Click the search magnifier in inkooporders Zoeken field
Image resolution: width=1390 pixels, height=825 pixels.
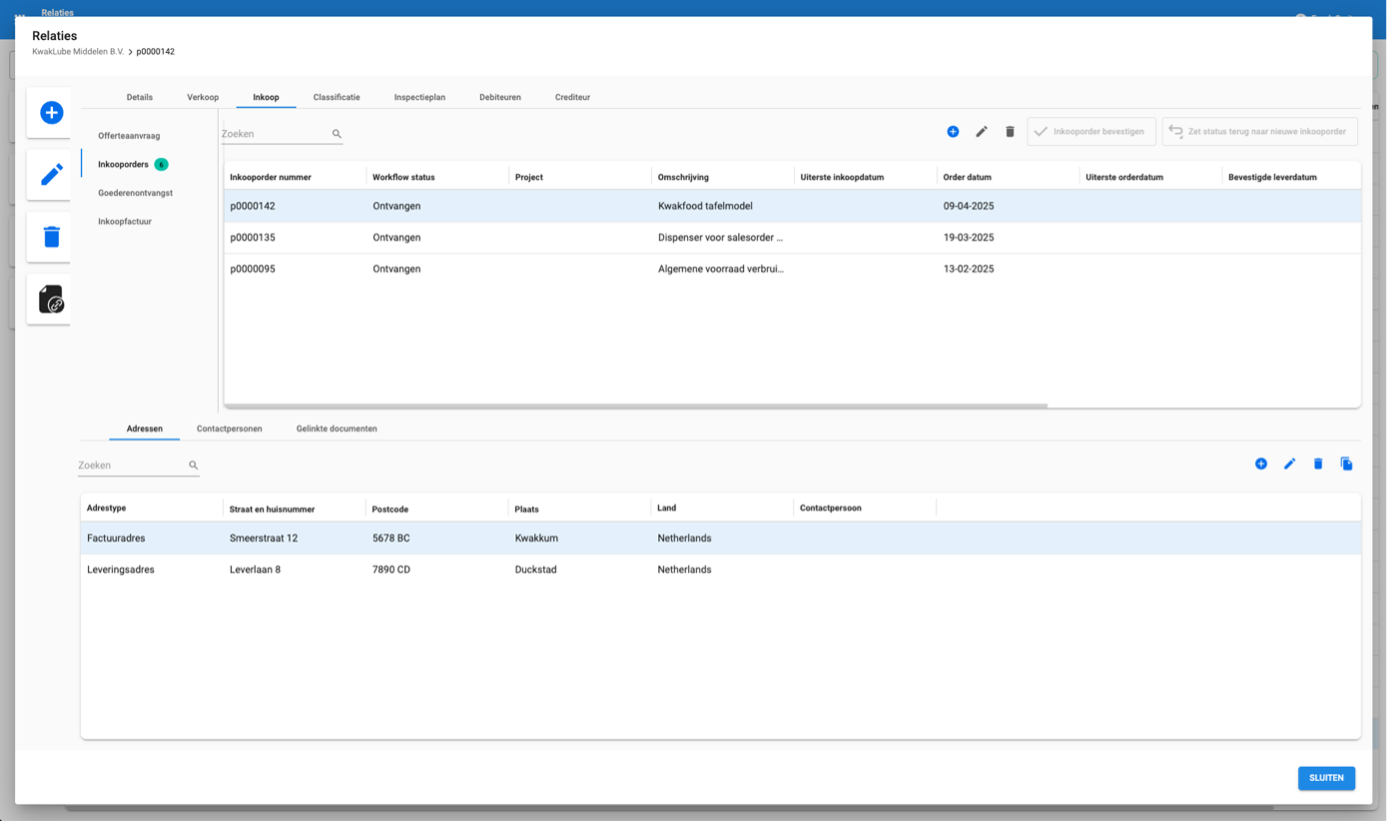tap(337, 134)
